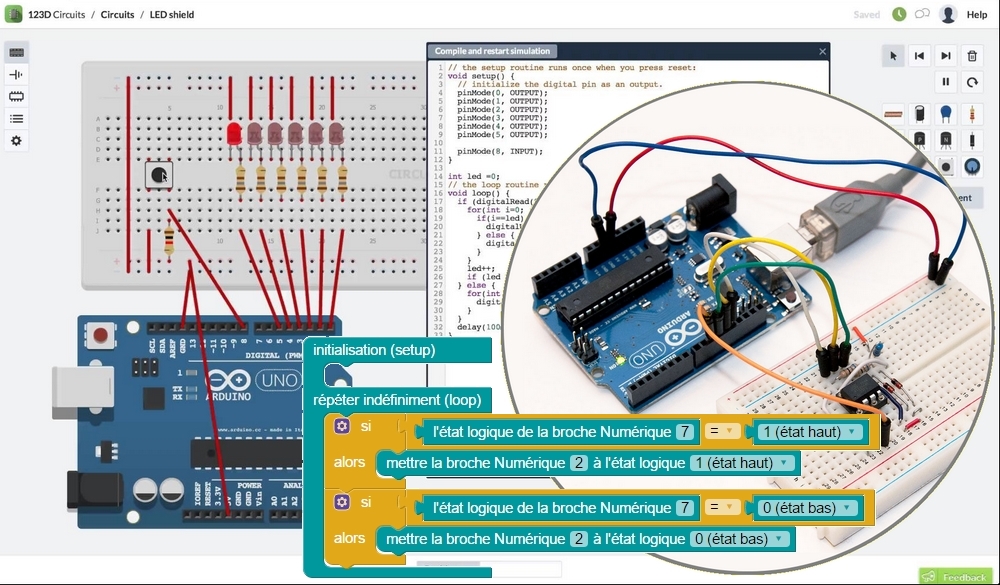
Task: Click code line void setup() {
Action: 481,76
